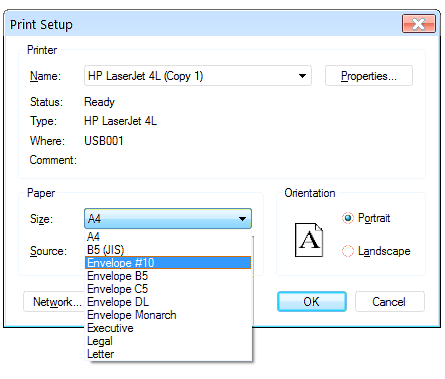Choose Envelope C5 from the list
This screenshot has width=445, height=379.
(x=168, y=289)
